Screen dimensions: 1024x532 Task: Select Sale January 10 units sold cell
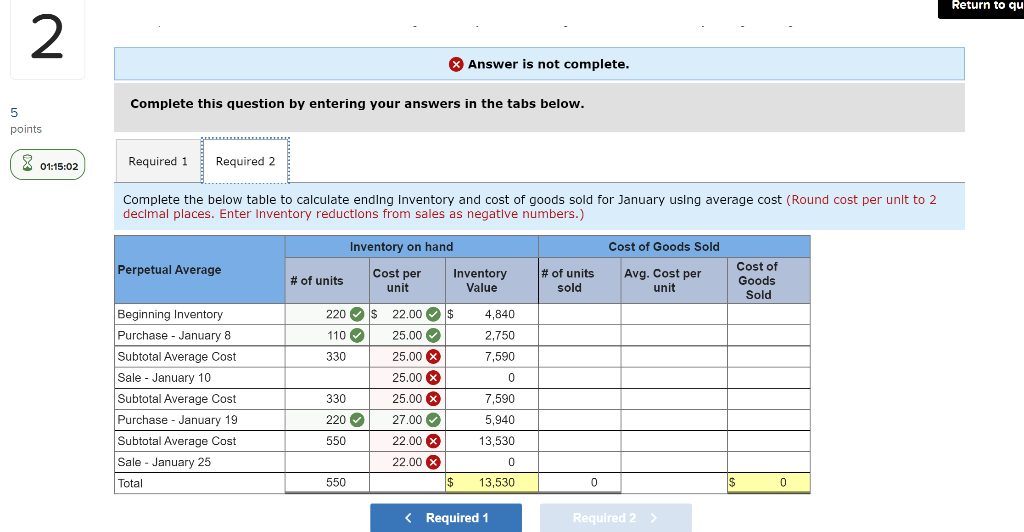coord(580,377)
